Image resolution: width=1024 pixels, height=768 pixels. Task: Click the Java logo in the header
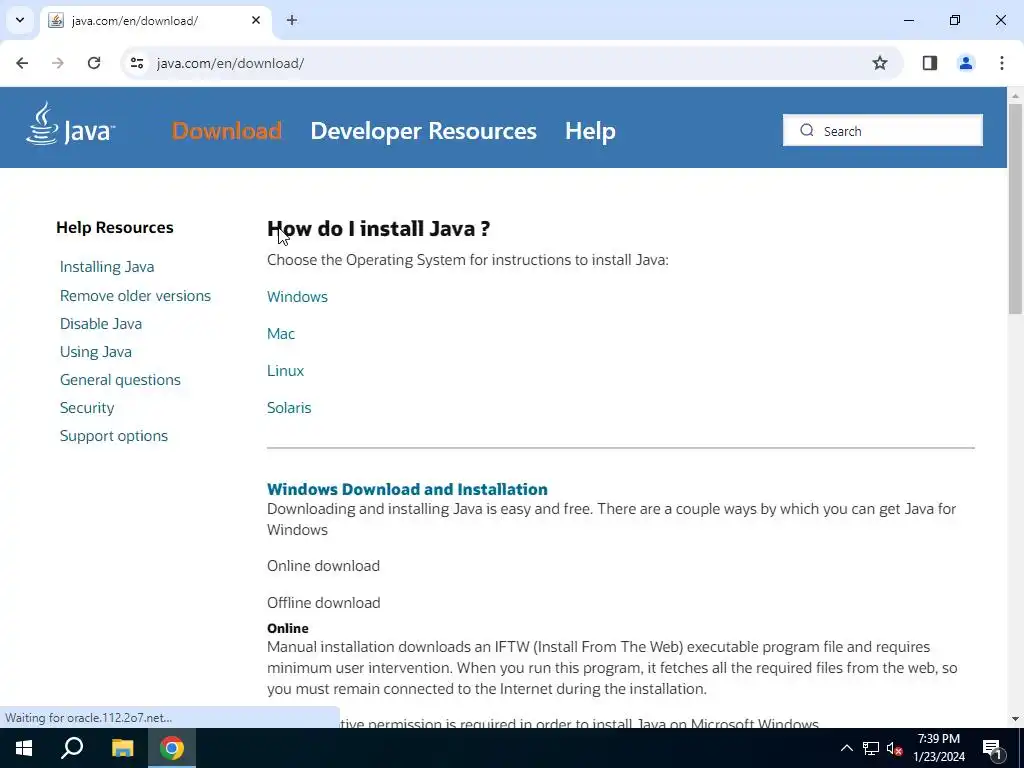[x=70, y=123]
